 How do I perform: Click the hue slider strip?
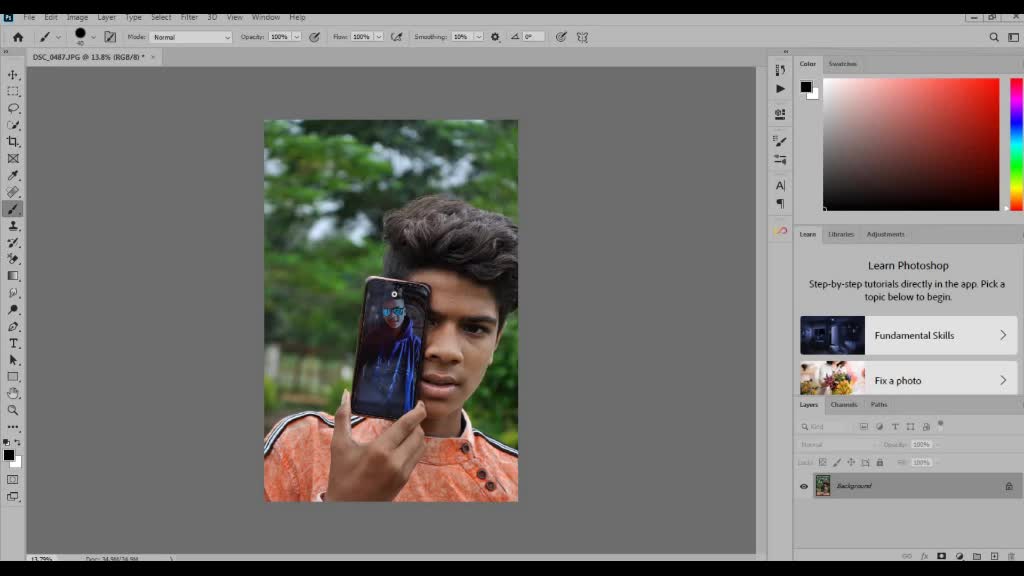1017,144
